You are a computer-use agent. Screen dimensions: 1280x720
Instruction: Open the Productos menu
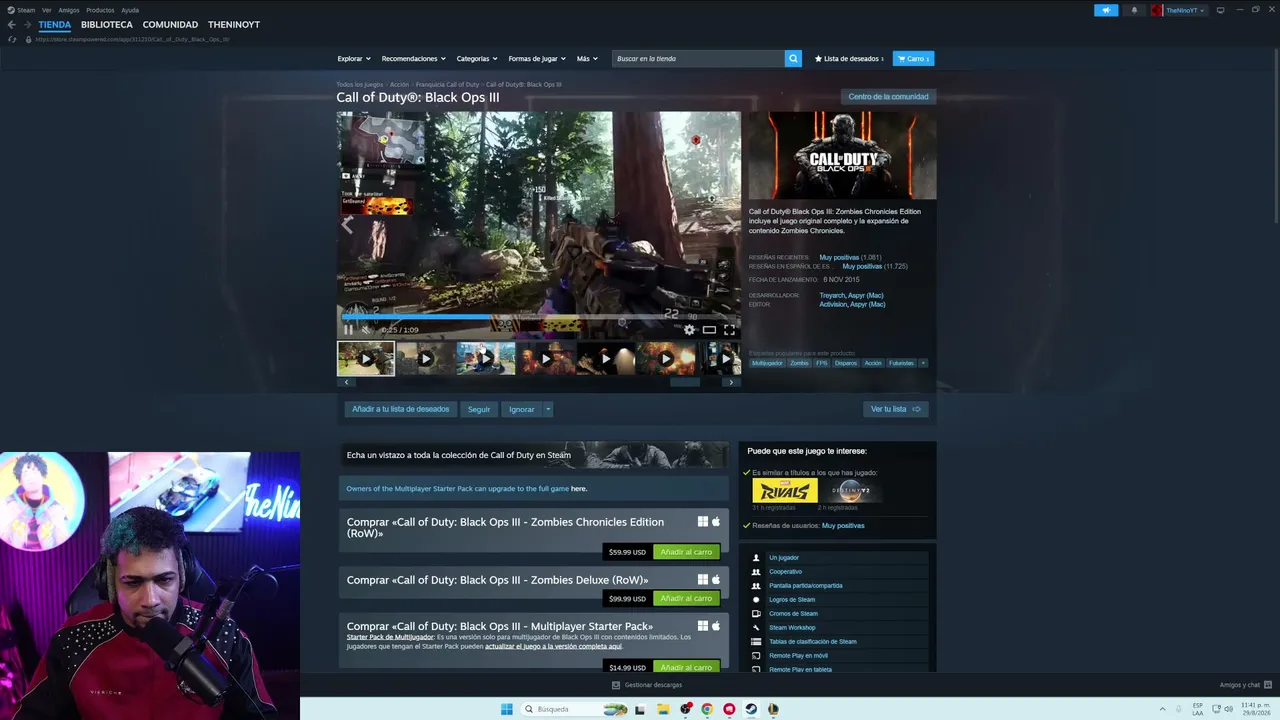coord(100,10)
